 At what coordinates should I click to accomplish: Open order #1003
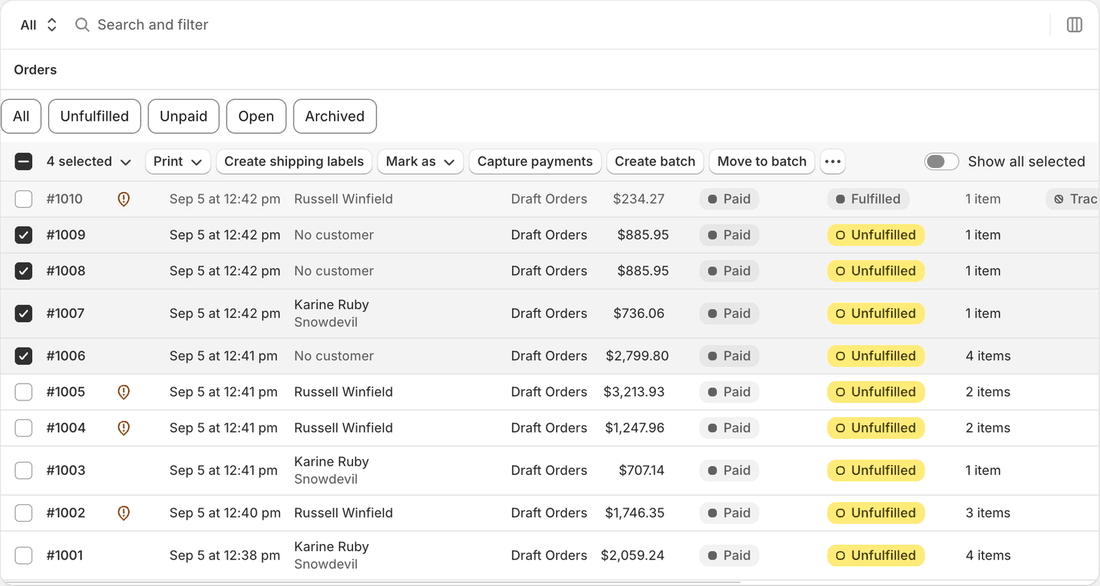(66, 471)
